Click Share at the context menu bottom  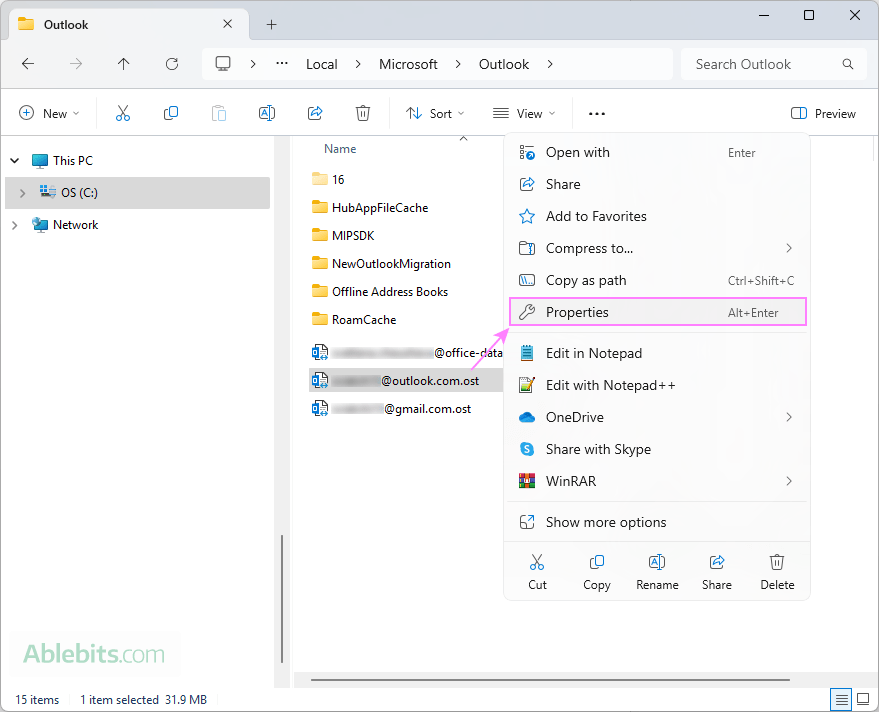click(717, 572)
